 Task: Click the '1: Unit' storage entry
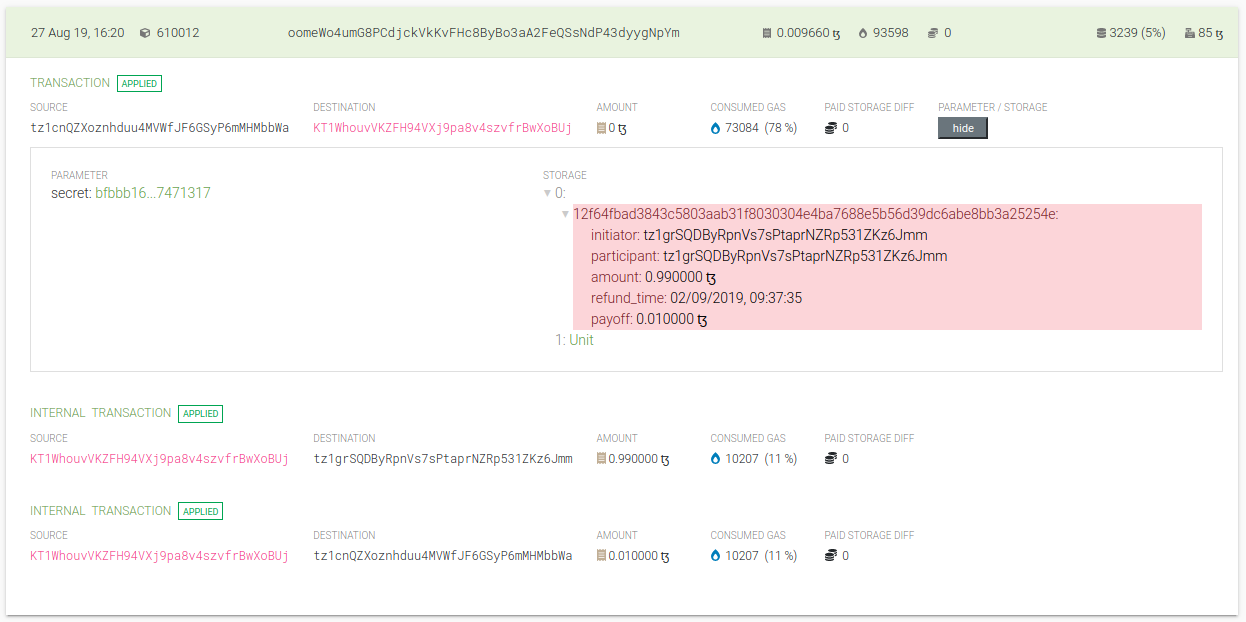[574, 340]
